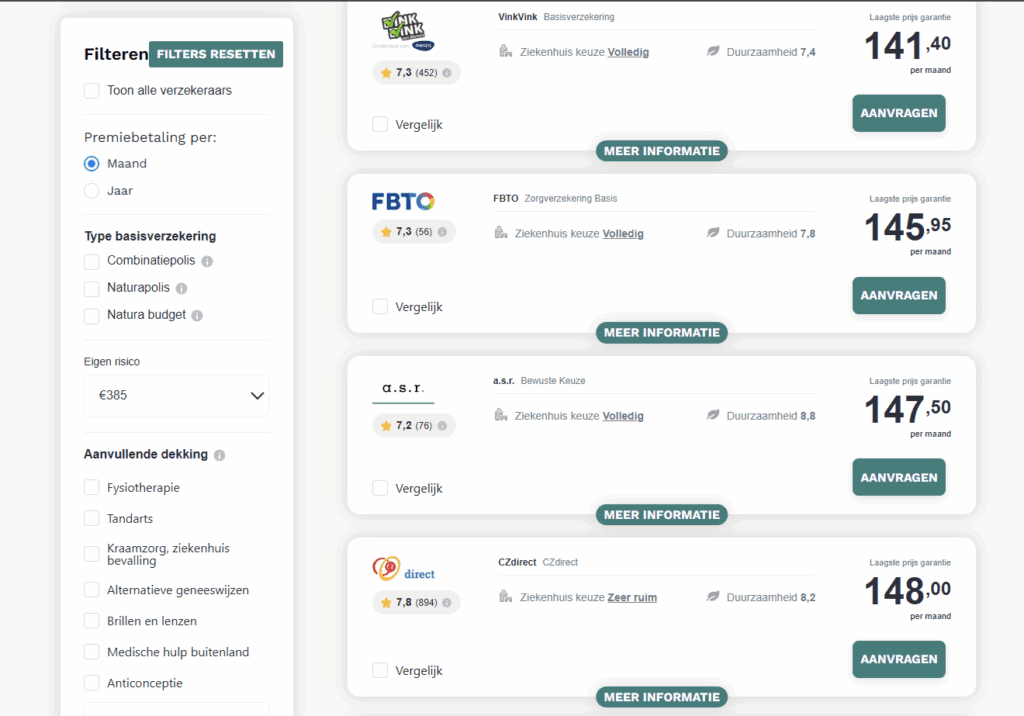Viewport: 1024px width, 716px height.
Task: Click Volledig link on a.s.r. card
Action: (x=623, y=416)
